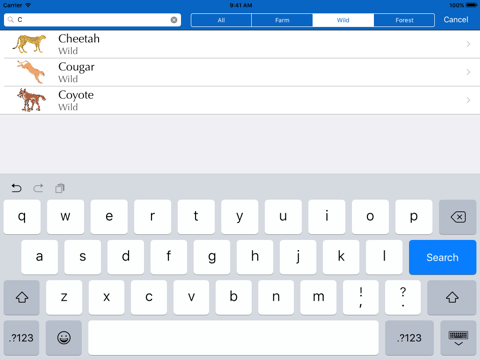
Task: Select the Forest scope tab
Action: point(404,20)
